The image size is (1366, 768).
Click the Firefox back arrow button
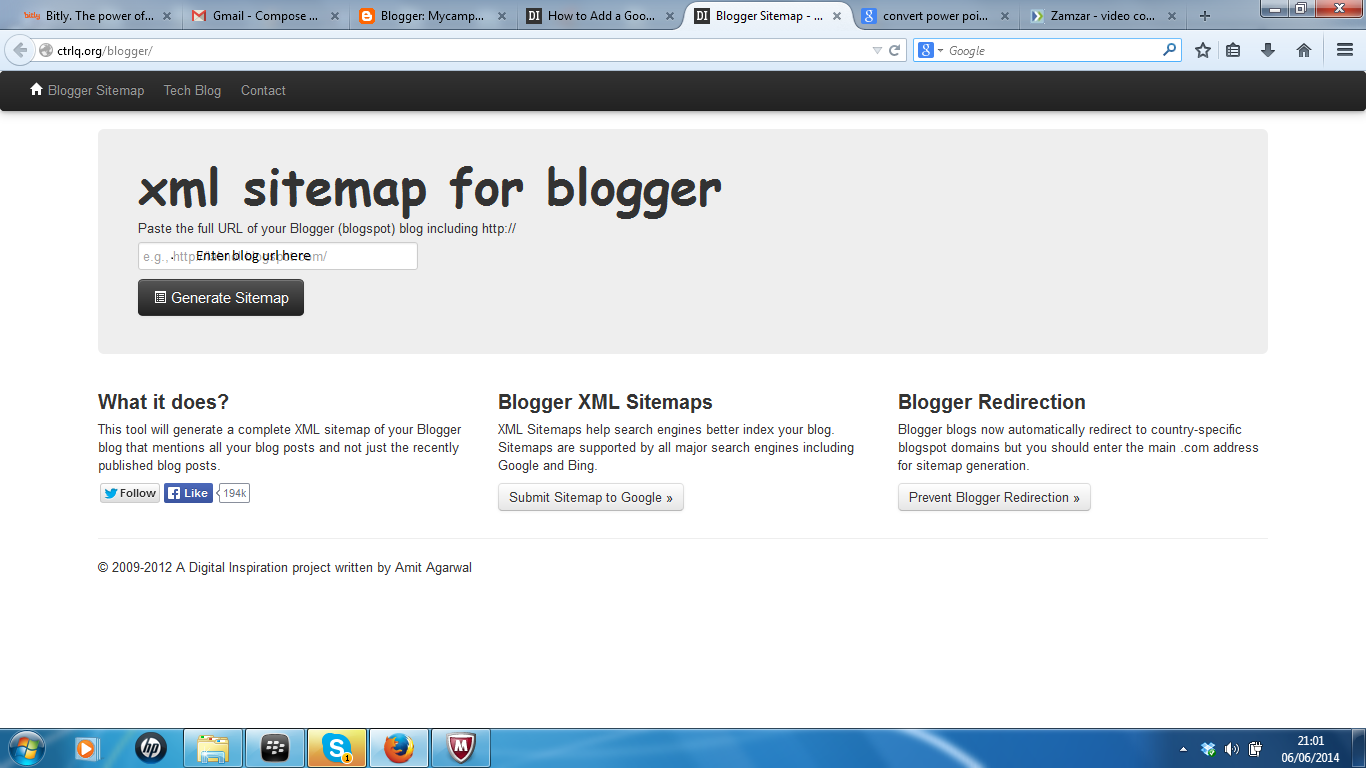pyautogui.click(x=20, y=50)
